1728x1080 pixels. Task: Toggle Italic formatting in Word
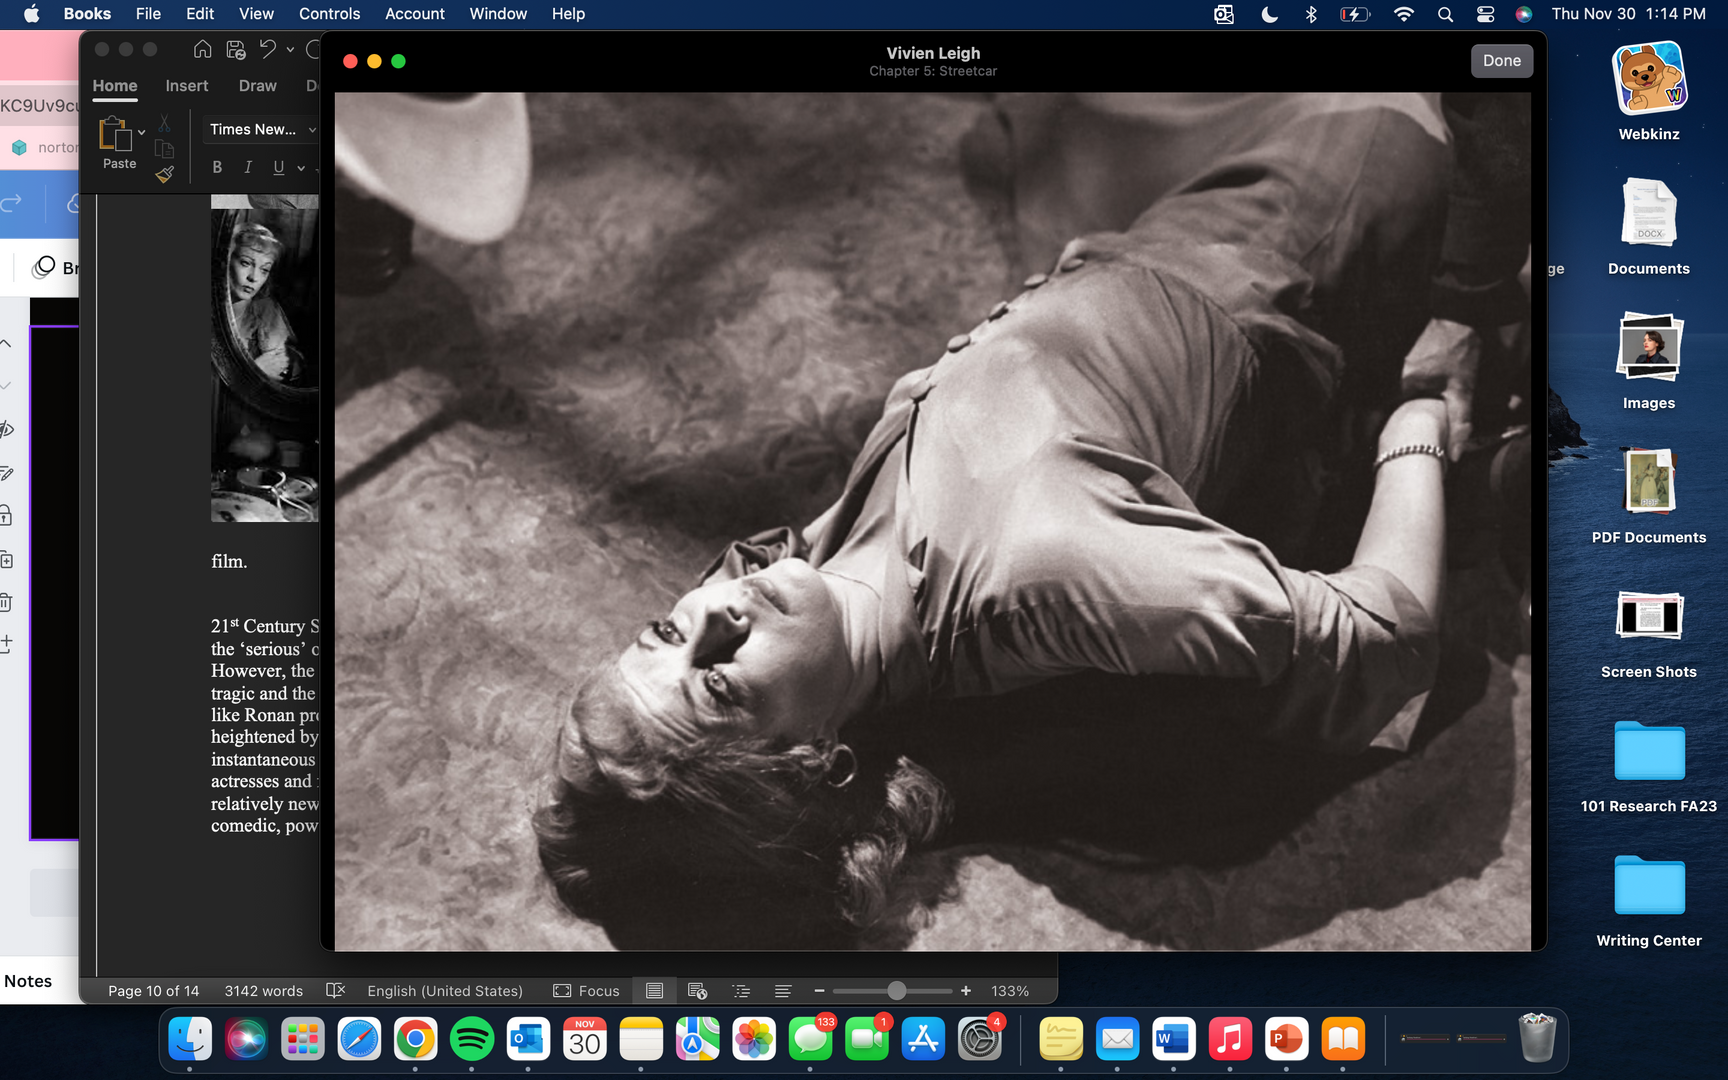click(x=248, y=167)
